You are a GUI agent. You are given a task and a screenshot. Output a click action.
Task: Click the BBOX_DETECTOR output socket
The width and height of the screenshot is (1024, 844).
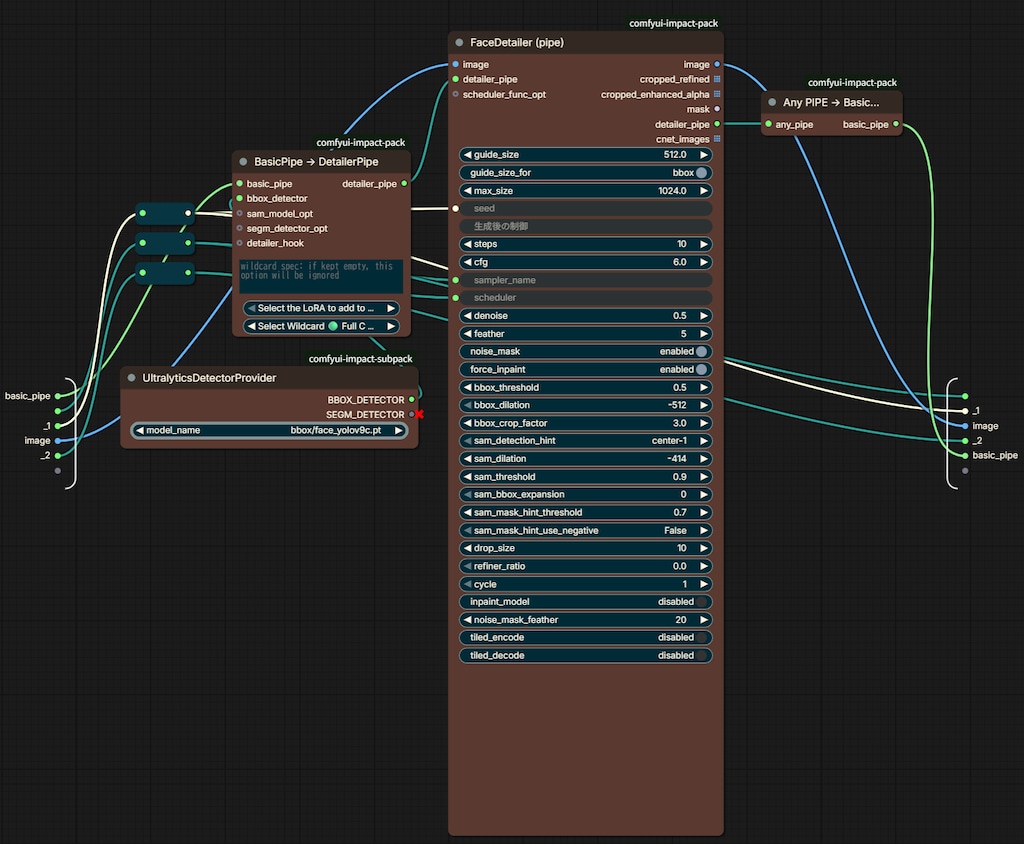411,399
